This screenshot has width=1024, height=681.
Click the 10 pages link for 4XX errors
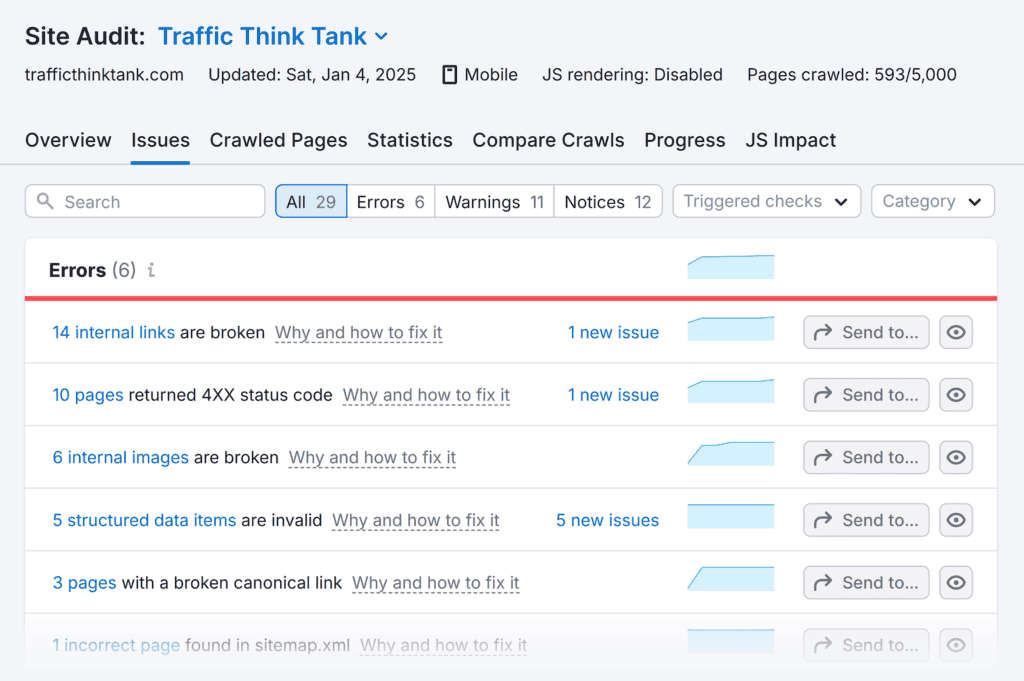click(x=87, y=395)
